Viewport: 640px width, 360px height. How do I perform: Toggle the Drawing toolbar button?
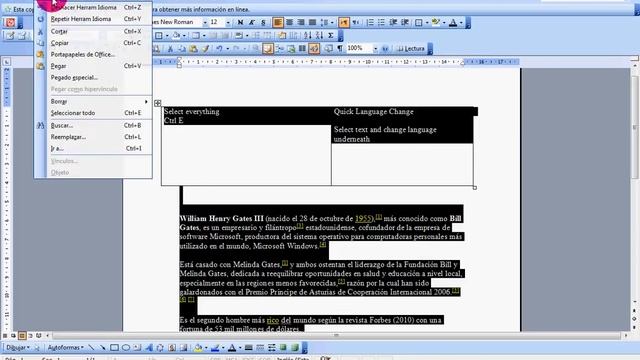(x=313, y=49)
